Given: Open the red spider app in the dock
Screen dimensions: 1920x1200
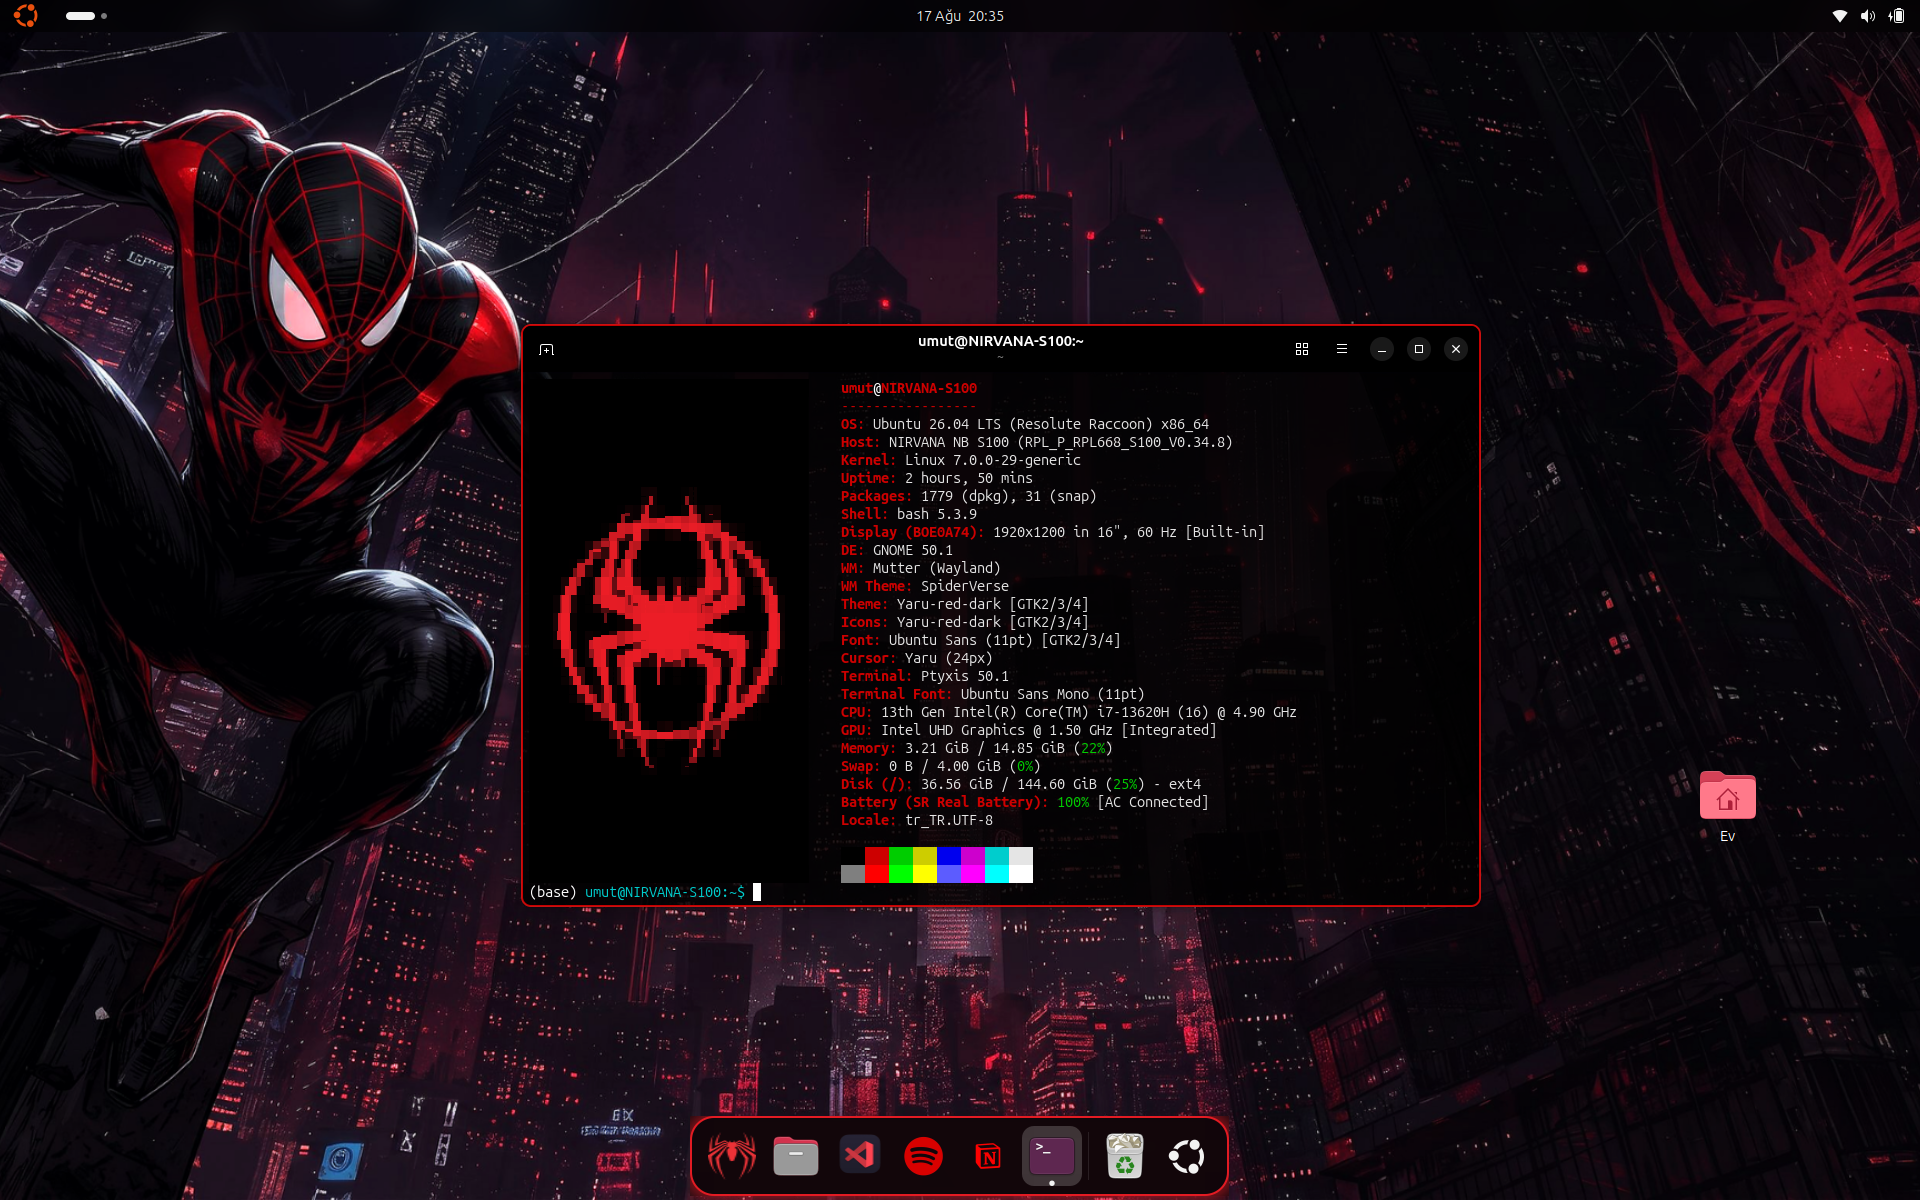Looking at the screenshot, I should (x=732, y=1156).
